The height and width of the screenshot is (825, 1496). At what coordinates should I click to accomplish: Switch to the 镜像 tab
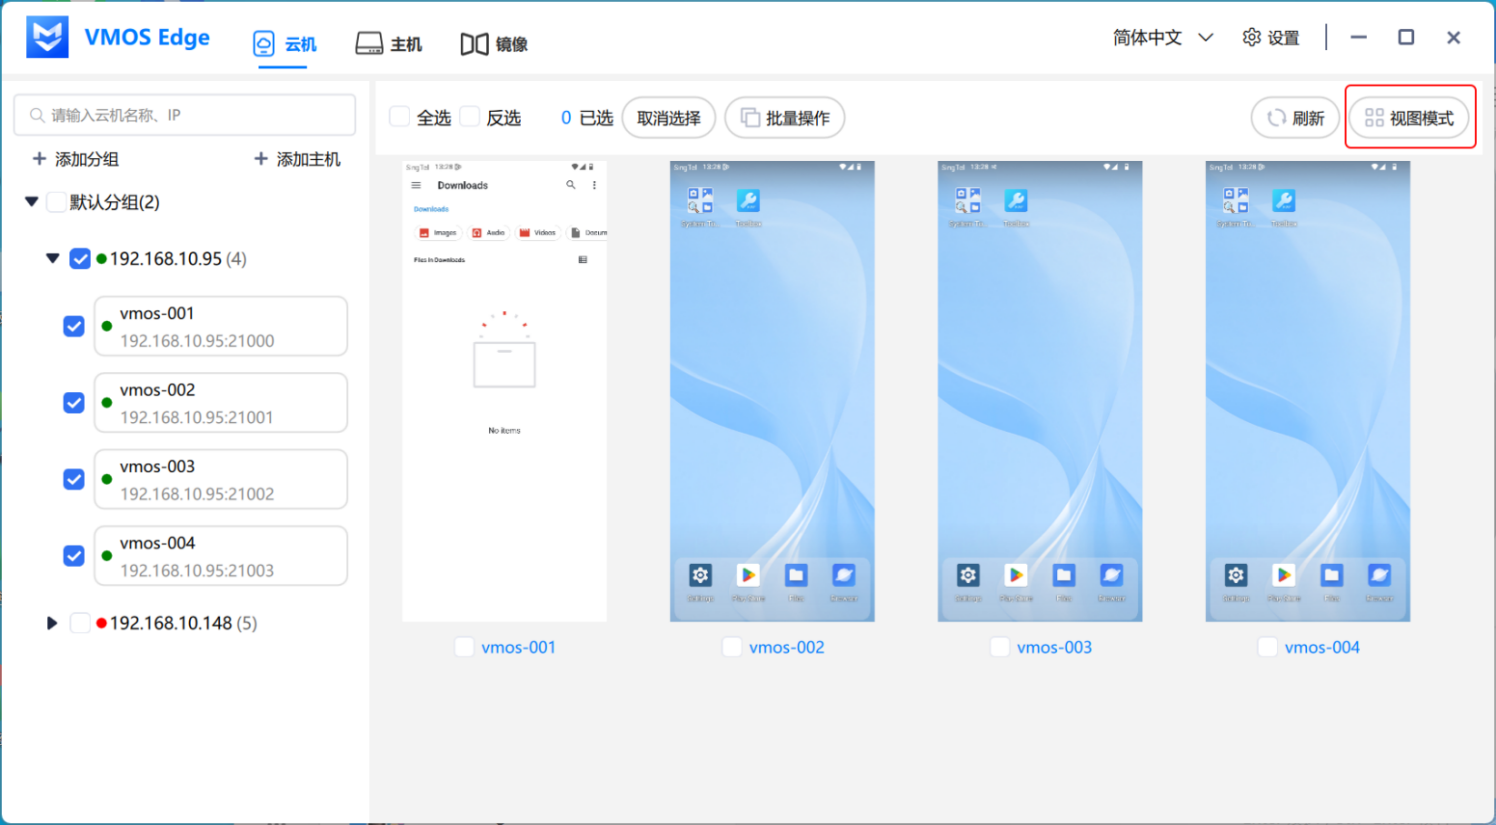tap(494, 44)
